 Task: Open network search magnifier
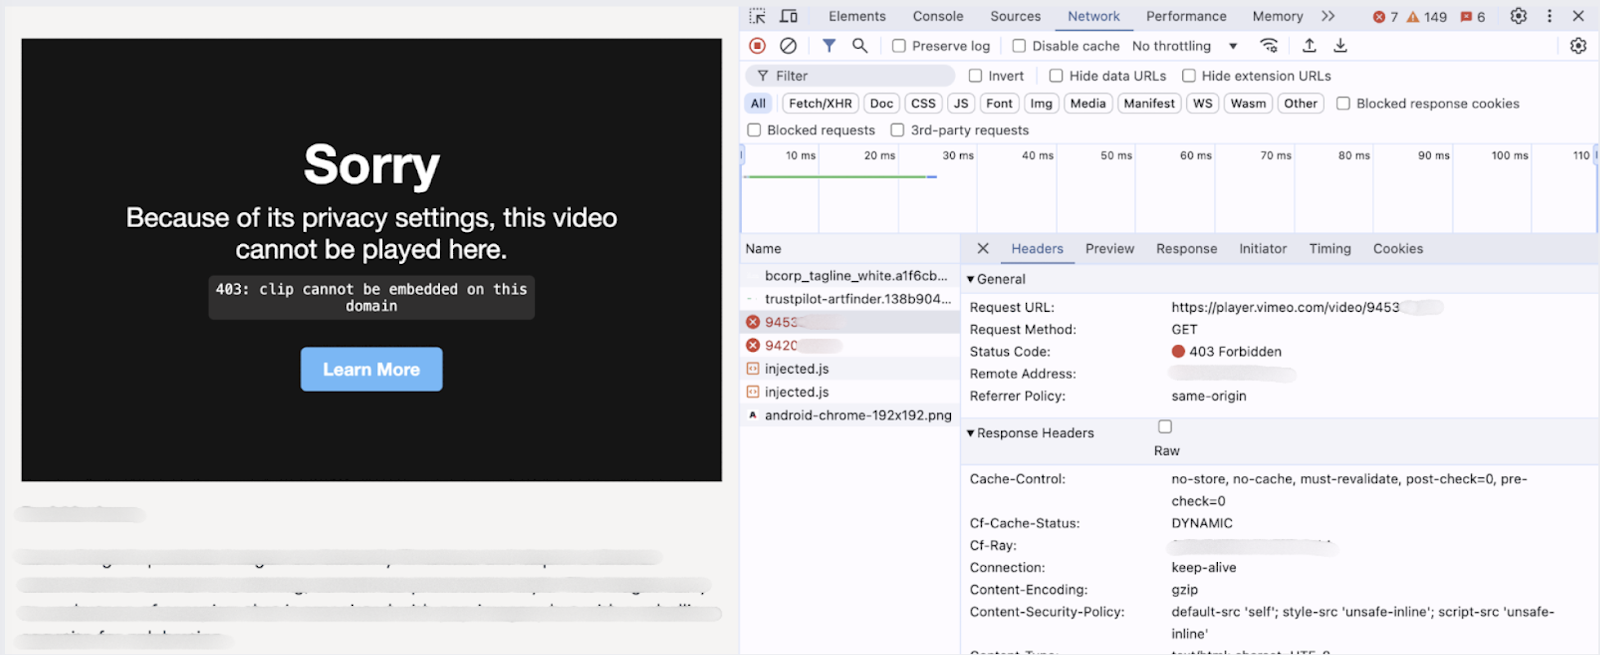point(859,46)
